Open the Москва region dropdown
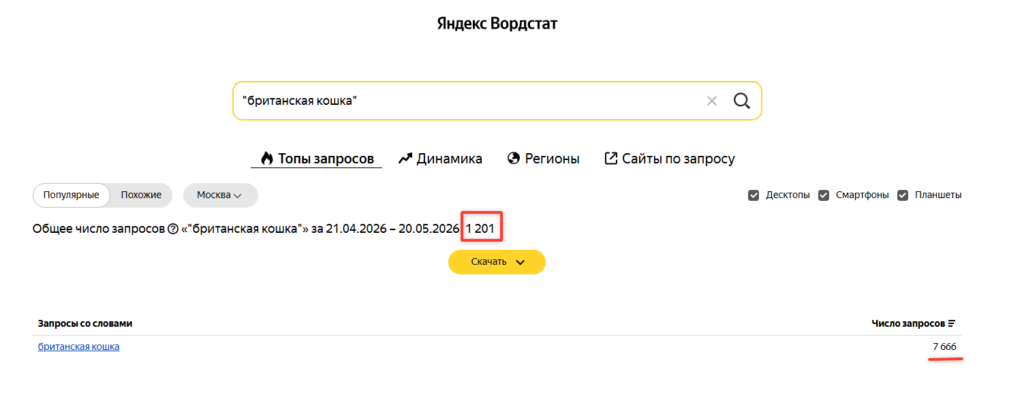Screen dimensions: 1024x418 coord(220,195)
